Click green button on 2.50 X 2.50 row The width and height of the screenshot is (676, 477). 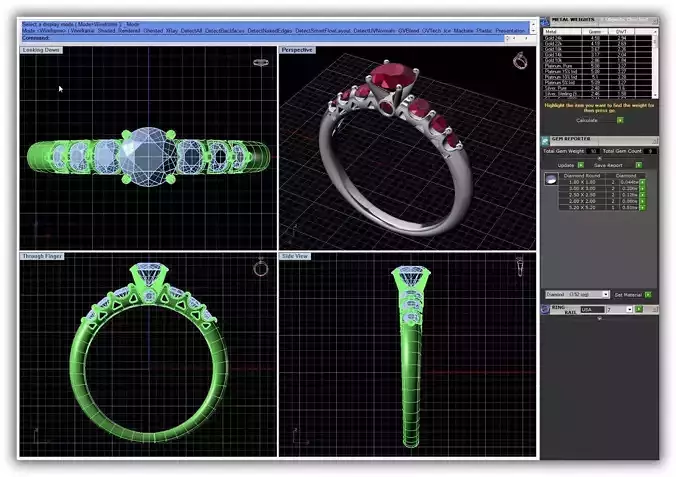(x=642, y=195)
